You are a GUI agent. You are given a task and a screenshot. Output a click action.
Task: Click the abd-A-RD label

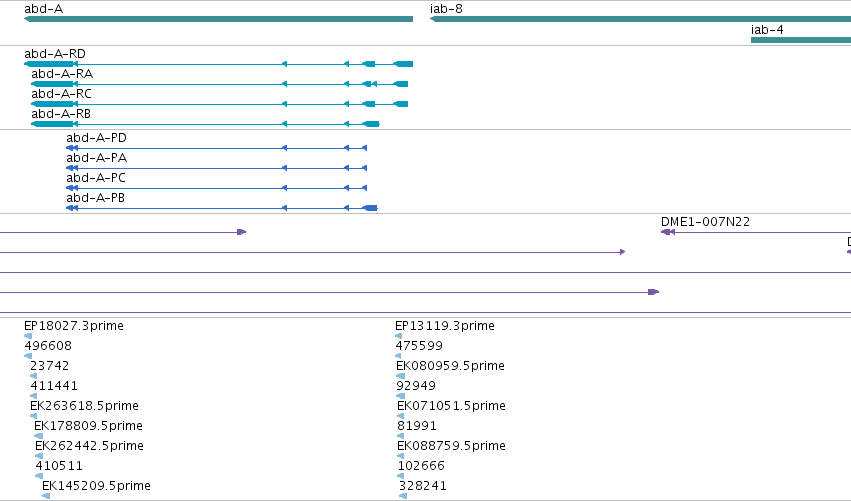[x=55, y=54]
